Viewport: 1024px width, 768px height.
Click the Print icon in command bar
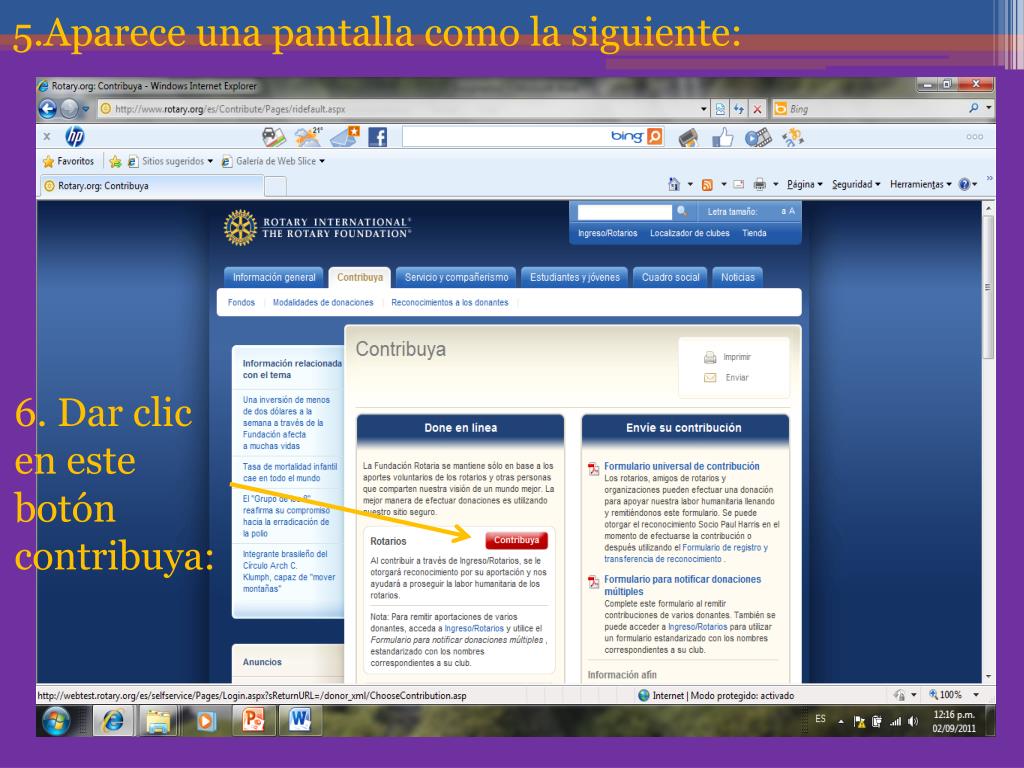759,184
